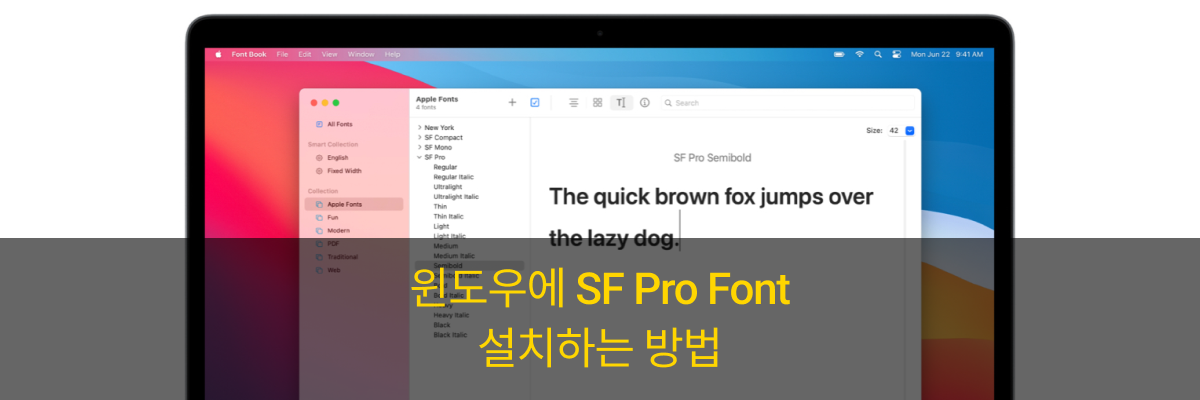The image size is (1200, 400).
Task: Open Control Center from menu bar
Action: 896,54
